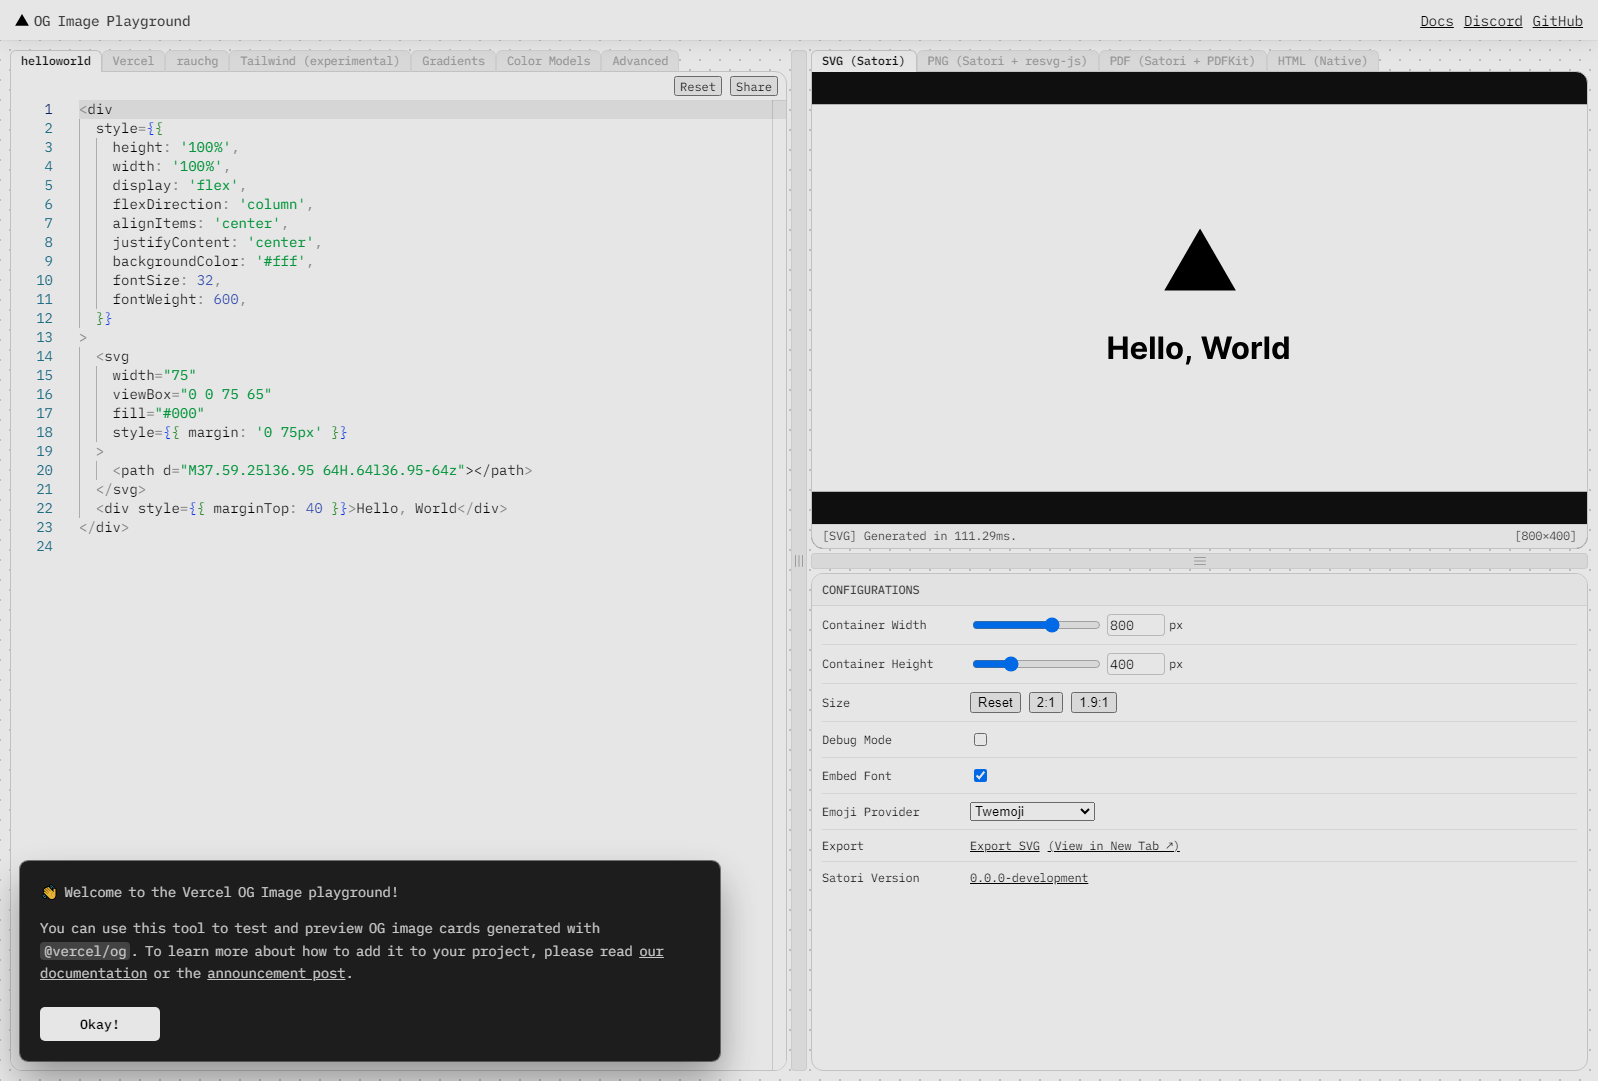The width and height of the screenshot is (1598, 1081).
Task: Select the Advanced tab
Action: [x=640, y=61]
